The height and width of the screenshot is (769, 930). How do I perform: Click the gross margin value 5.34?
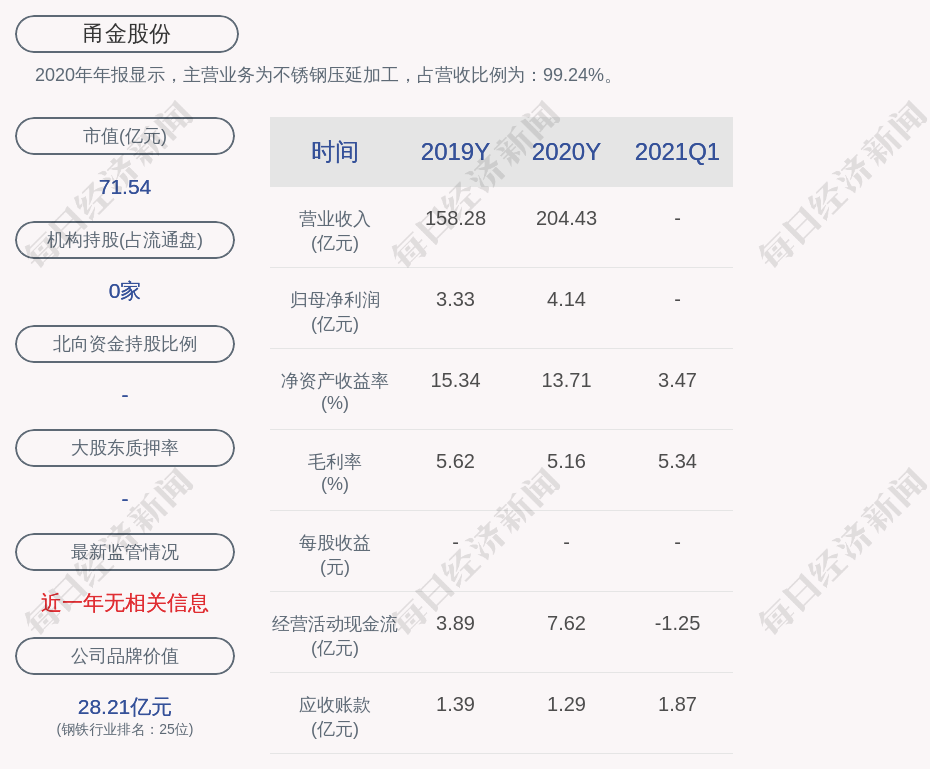coord(677,461)
